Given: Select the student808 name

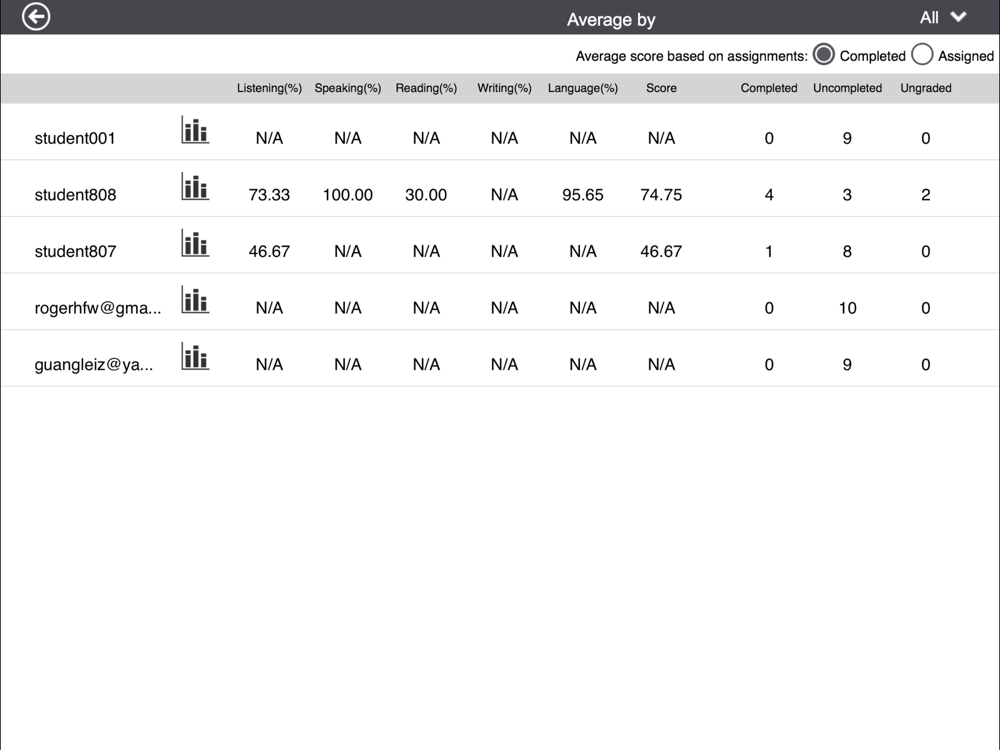Looking at the screenshot, I should point(75,195).
